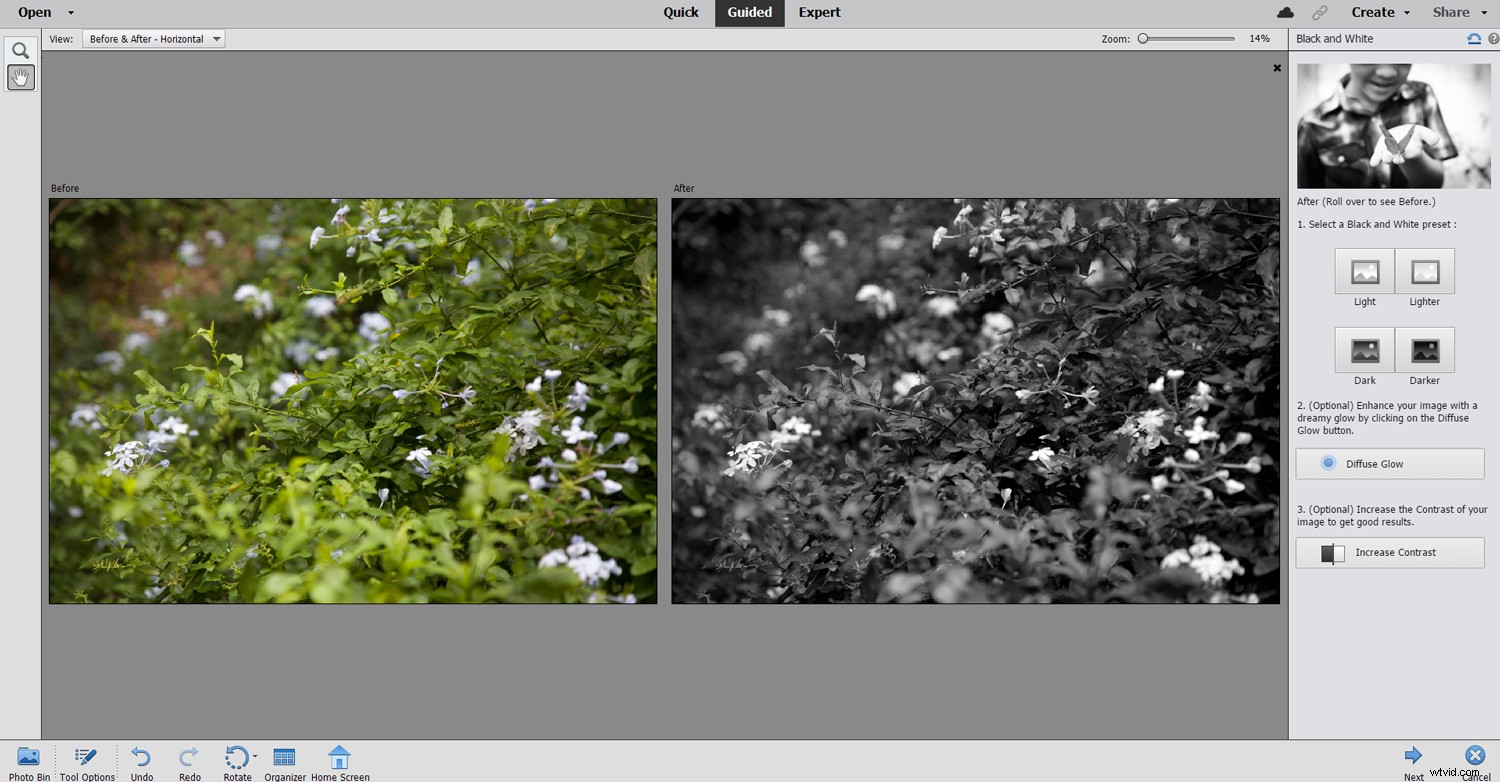Show Tool Options
Viewport: 1500px width, 782px height.
pos(86,761)
